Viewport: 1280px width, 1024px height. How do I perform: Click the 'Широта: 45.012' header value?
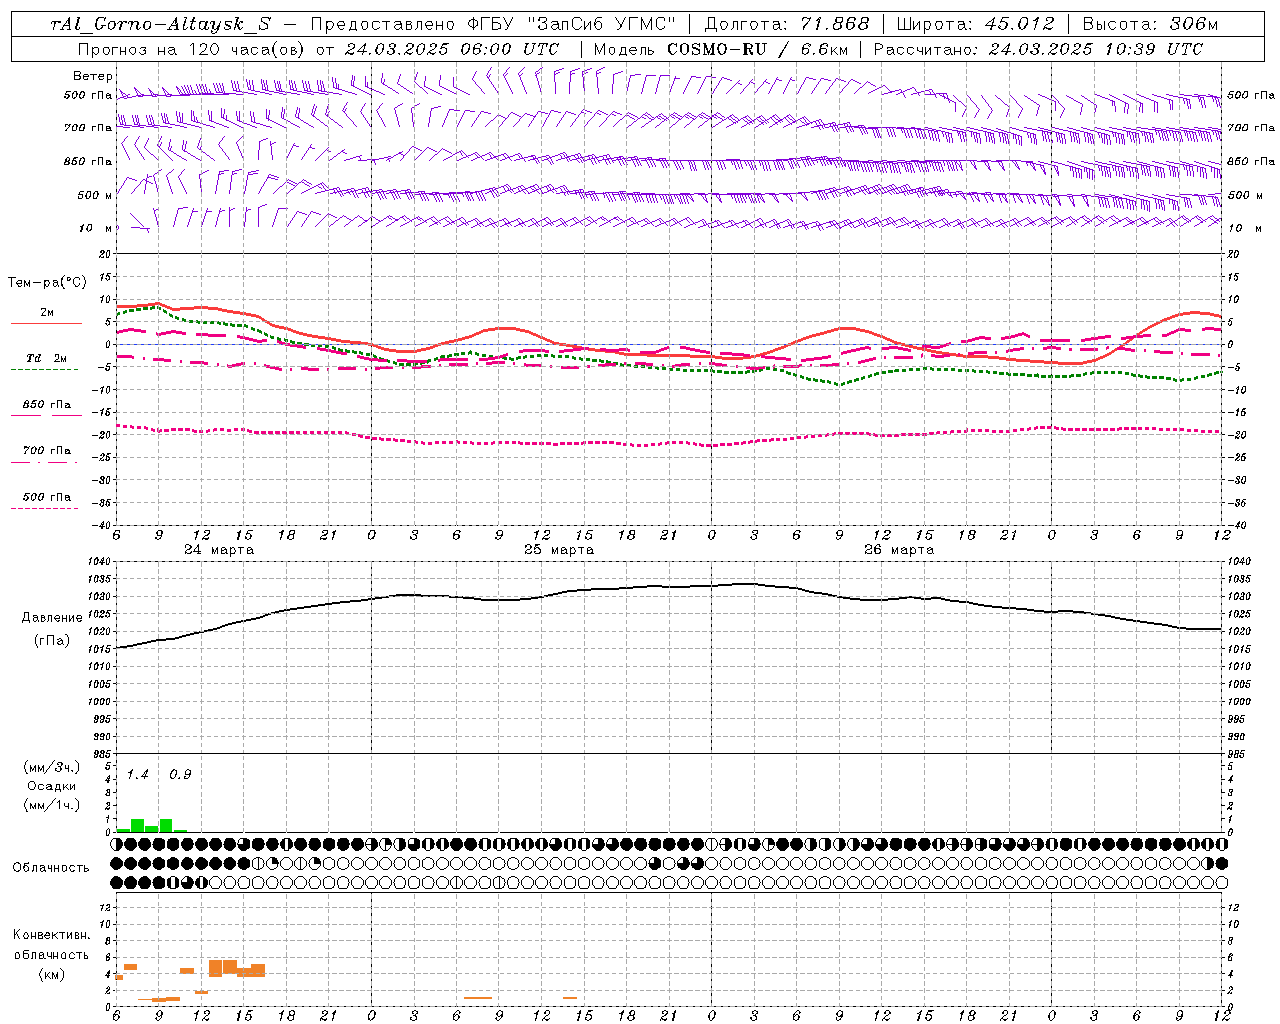975,24
